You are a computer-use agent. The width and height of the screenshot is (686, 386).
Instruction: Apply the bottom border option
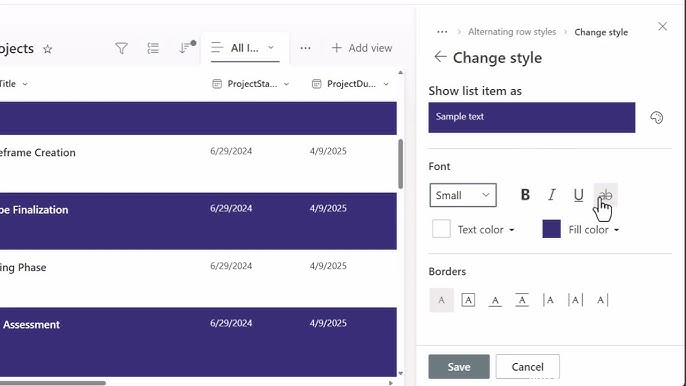coord(495,300)
